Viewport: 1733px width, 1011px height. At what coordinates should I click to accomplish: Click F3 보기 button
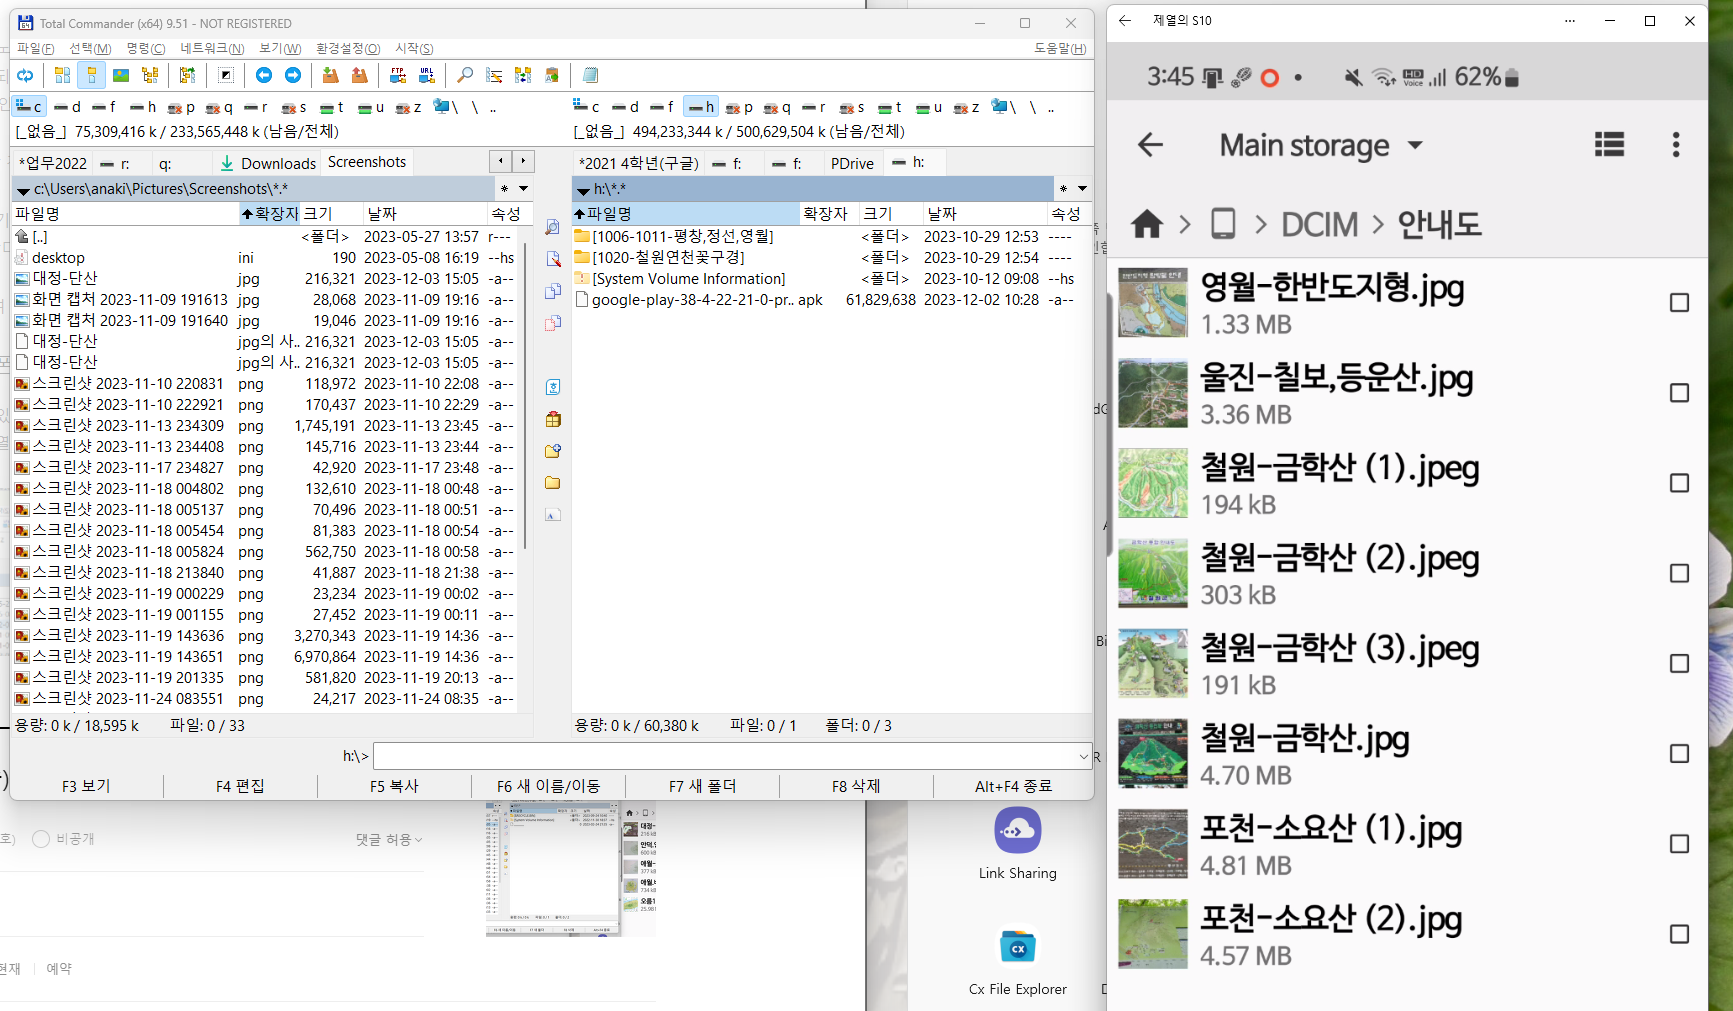coord(86,786)
